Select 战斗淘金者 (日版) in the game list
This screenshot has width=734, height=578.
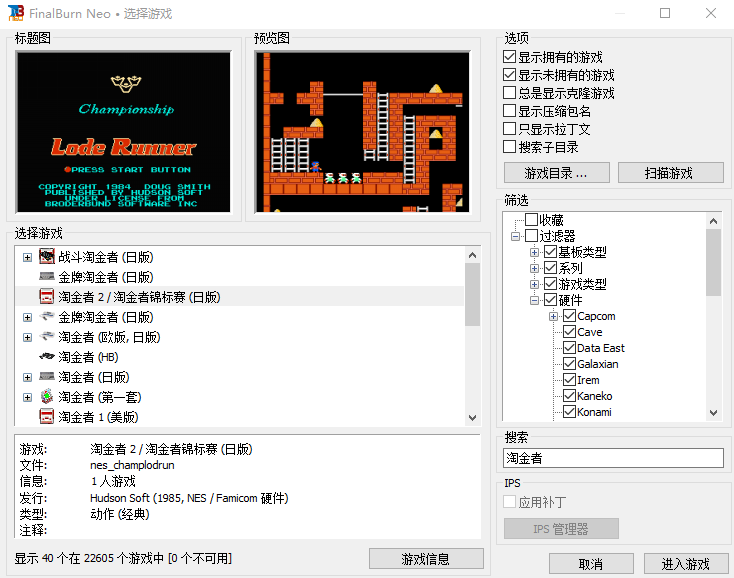pyautogui.click(x=106, y=257)
